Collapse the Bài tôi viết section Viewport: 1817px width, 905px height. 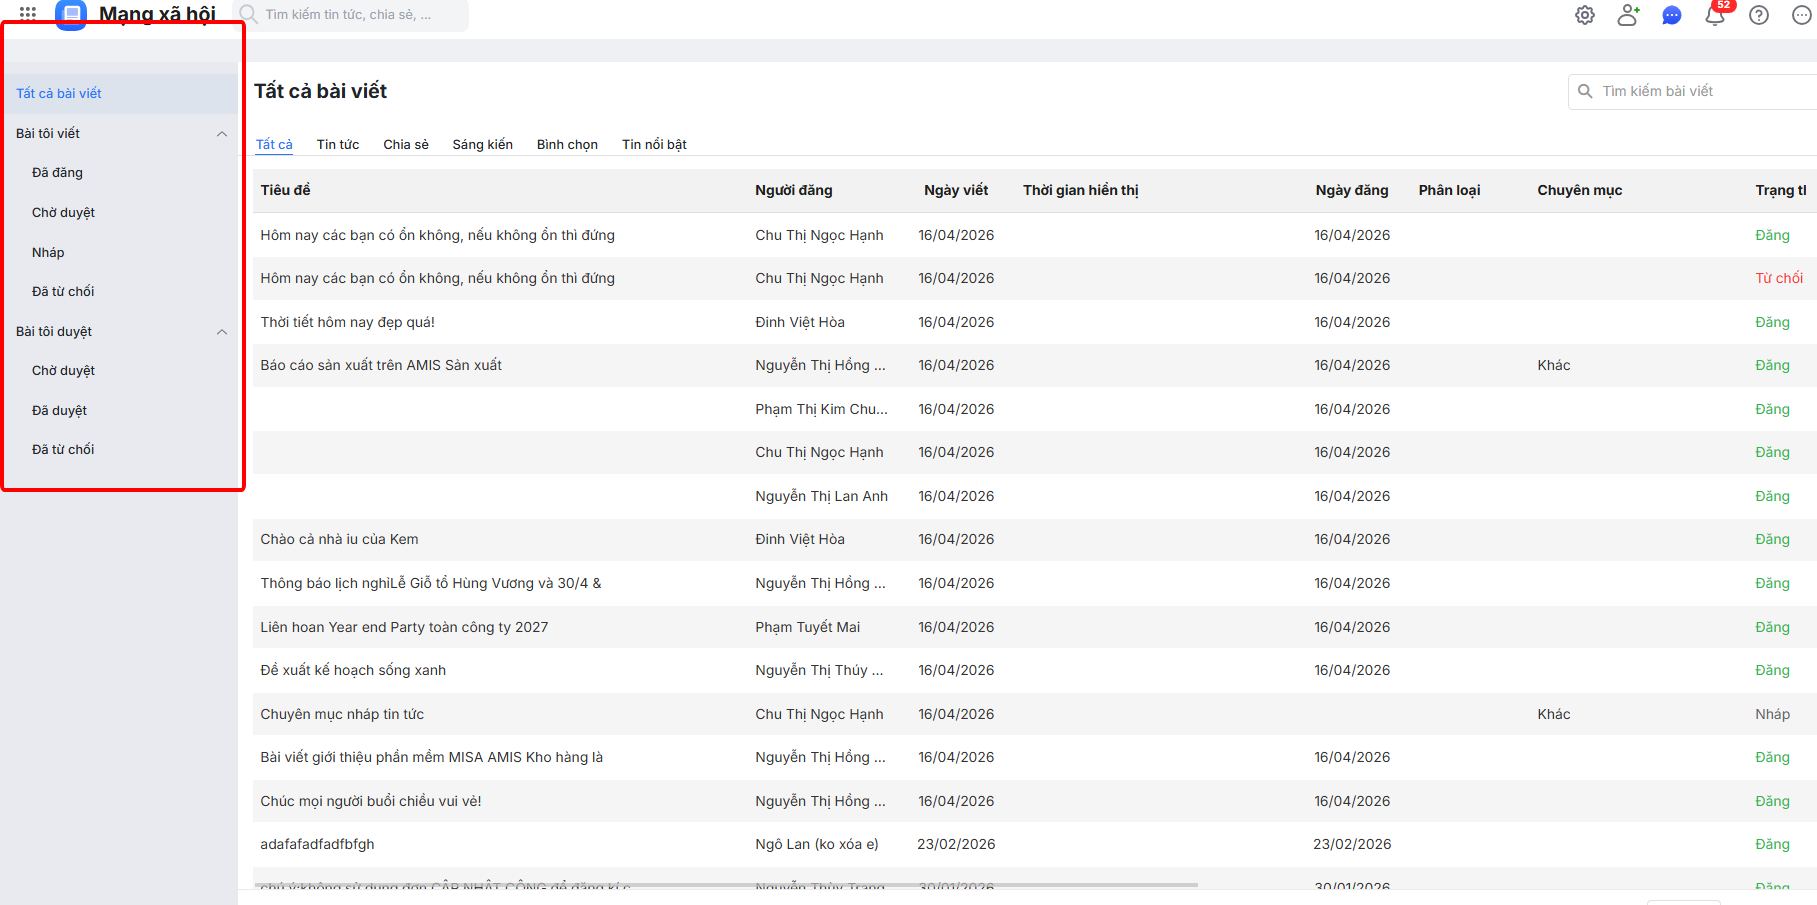tap(222, 134)
